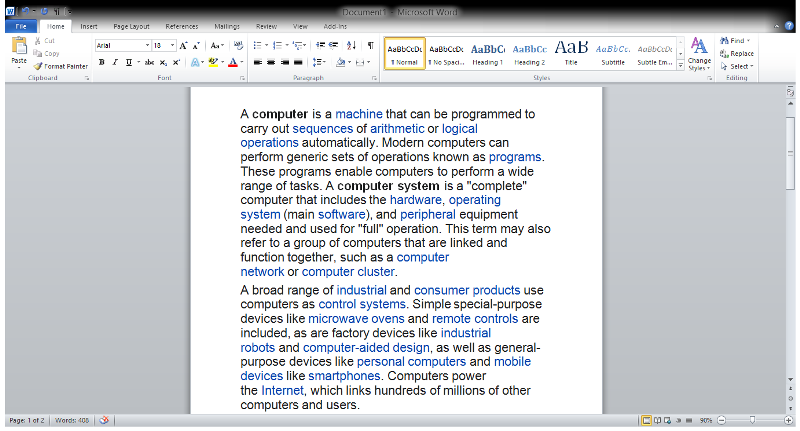Viewport: 800px width, 431px height.
Task: Click the Word Help question mark
Action: (x=789, y=26)
